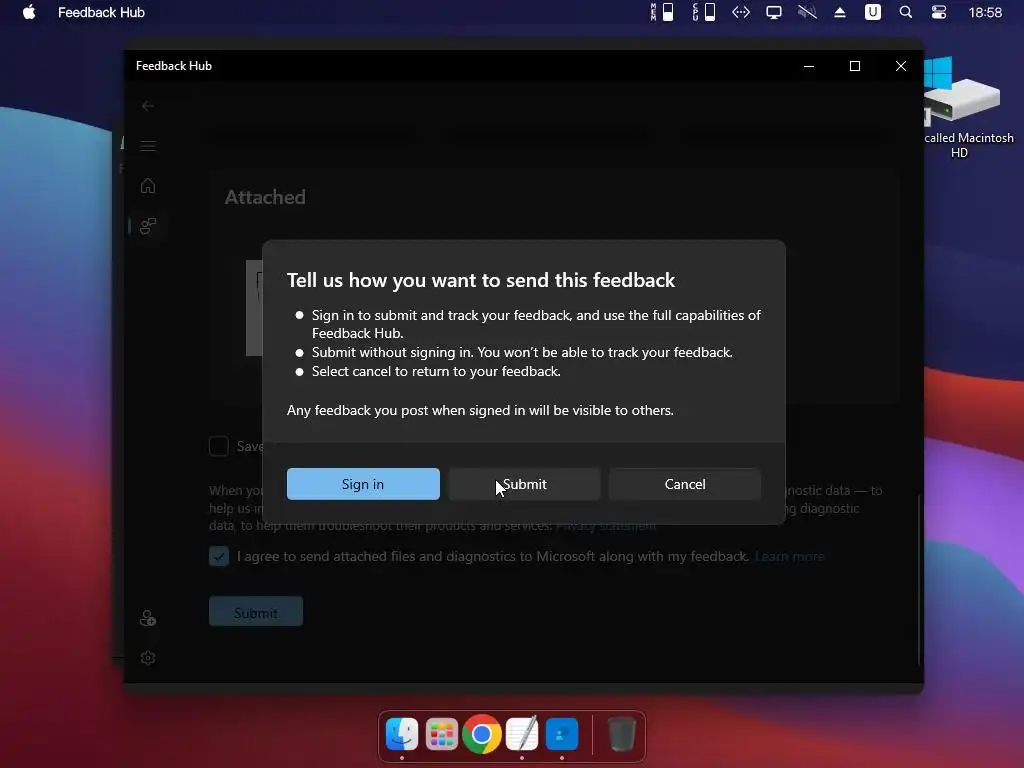Uncheck the agree to send diagnostics checkbox
Screen dimensions: 1024x768
pos(219,556)
